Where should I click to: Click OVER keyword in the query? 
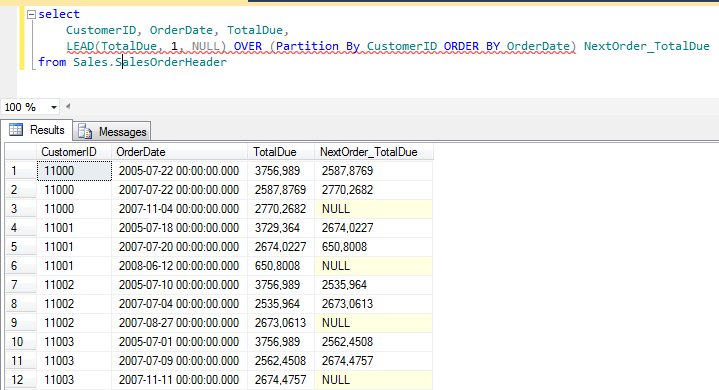coord(248,46)
